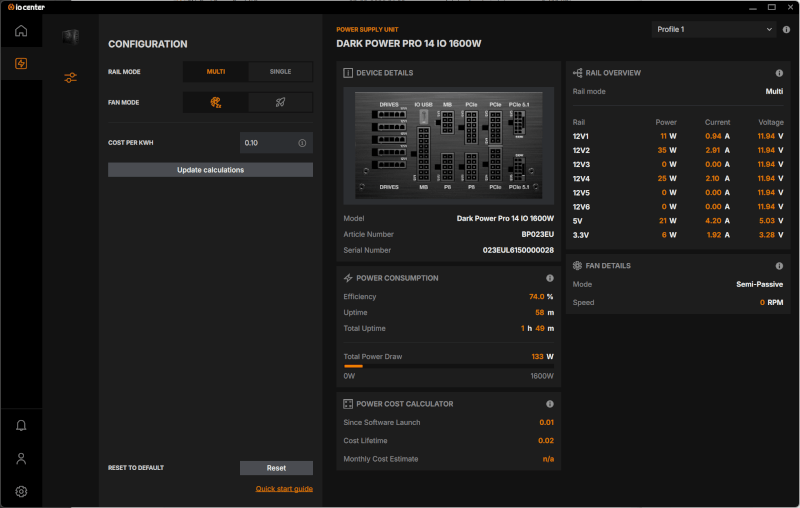Click the Voltage column header in rail table

[770, 122]
